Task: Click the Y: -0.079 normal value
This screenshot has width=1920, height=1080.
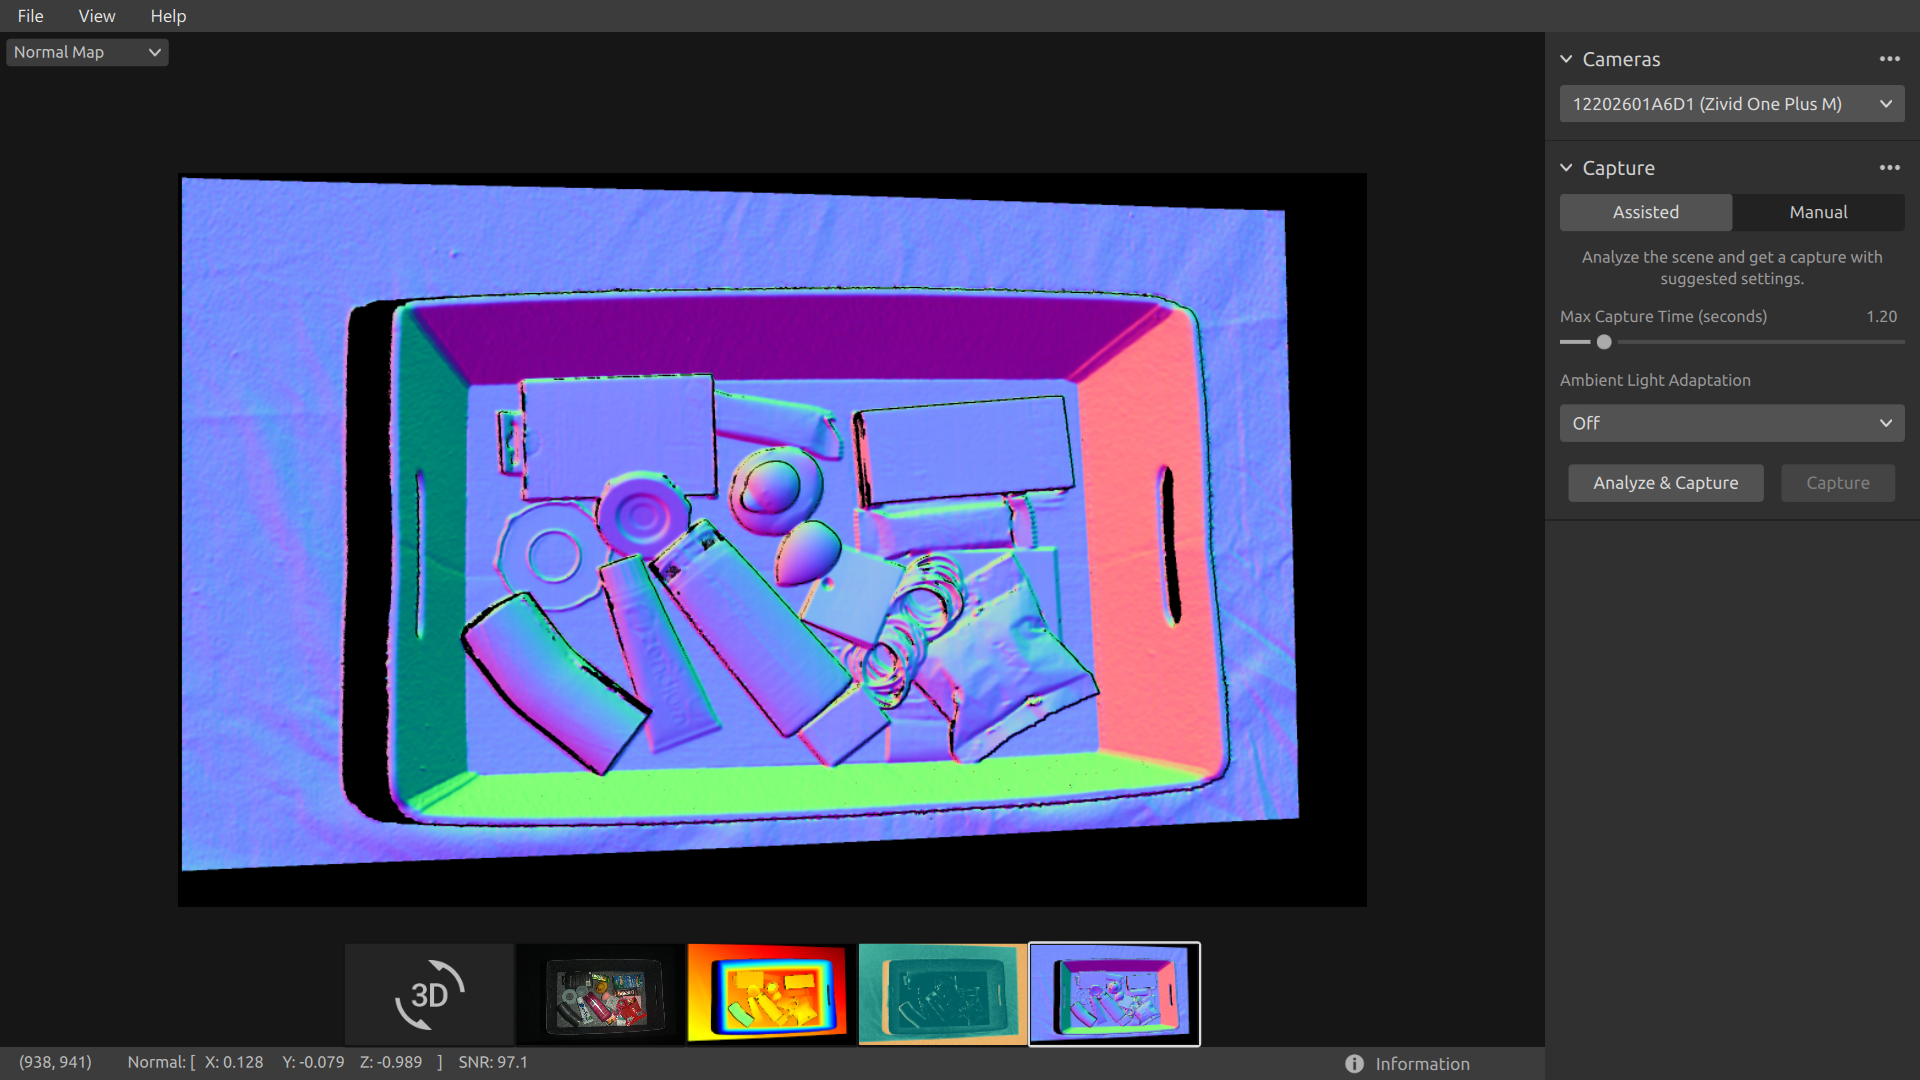Action: click(x=313, y=1062)
